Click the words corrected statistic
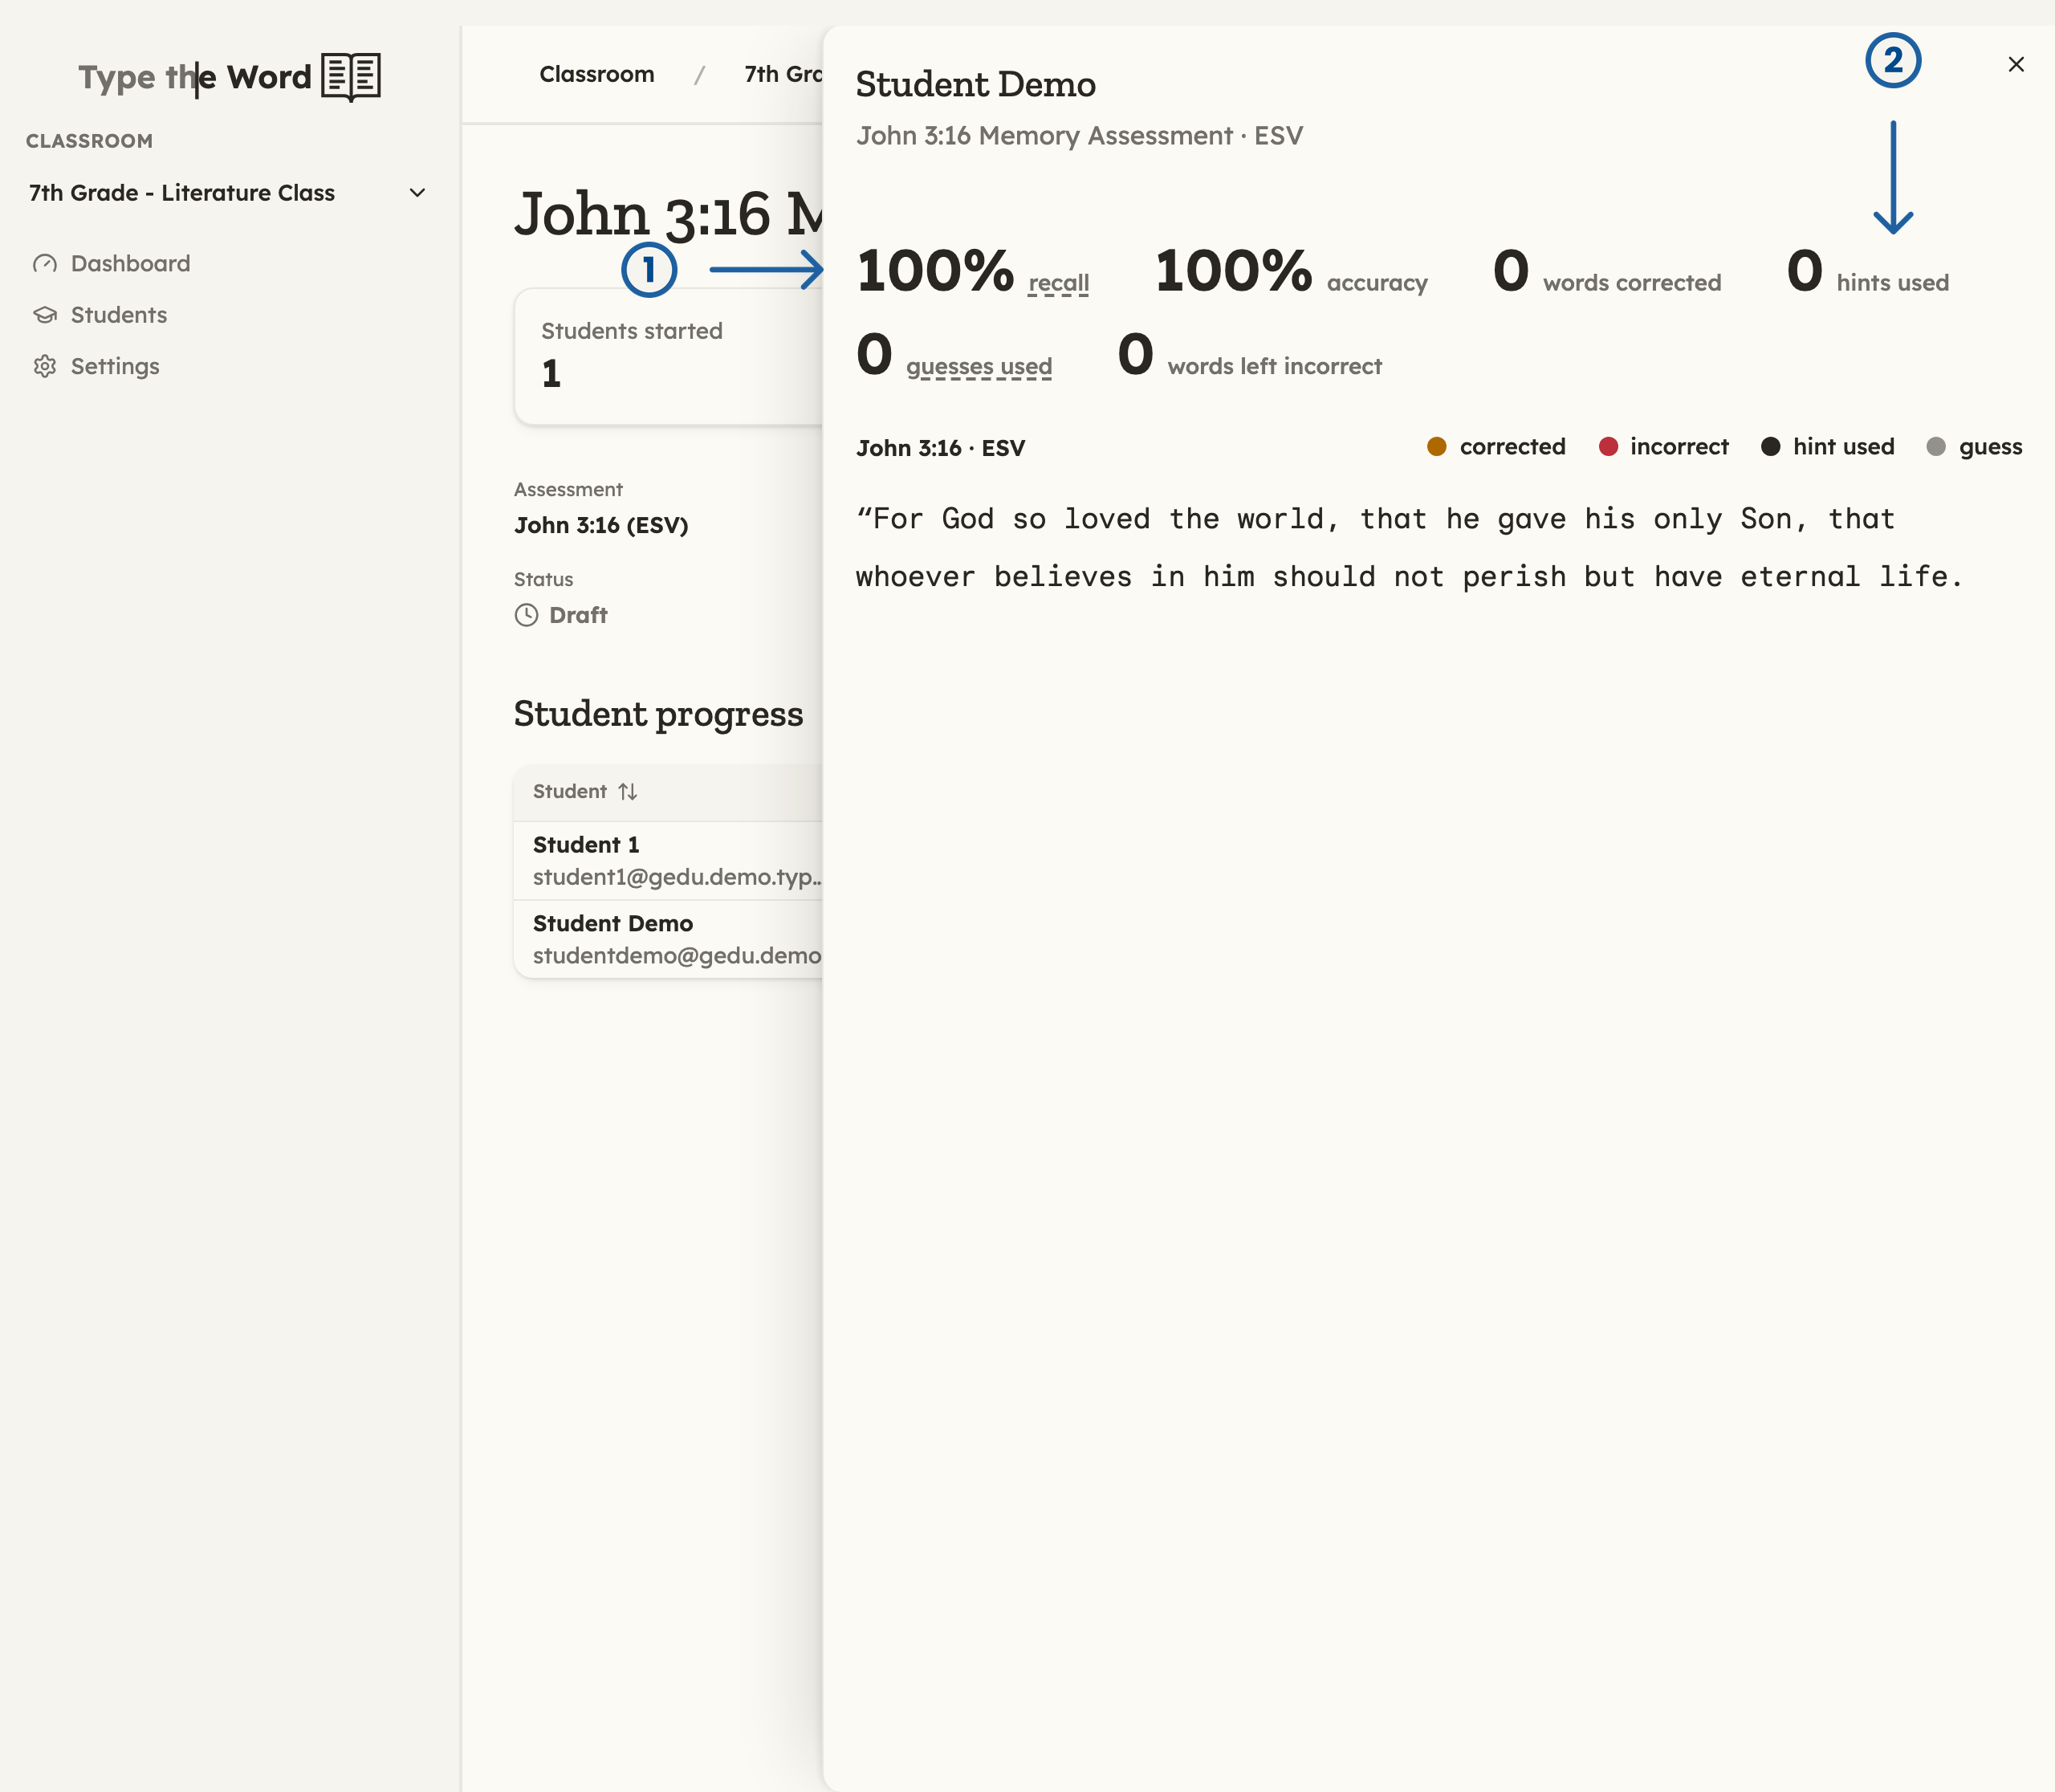 point(1607,272)
